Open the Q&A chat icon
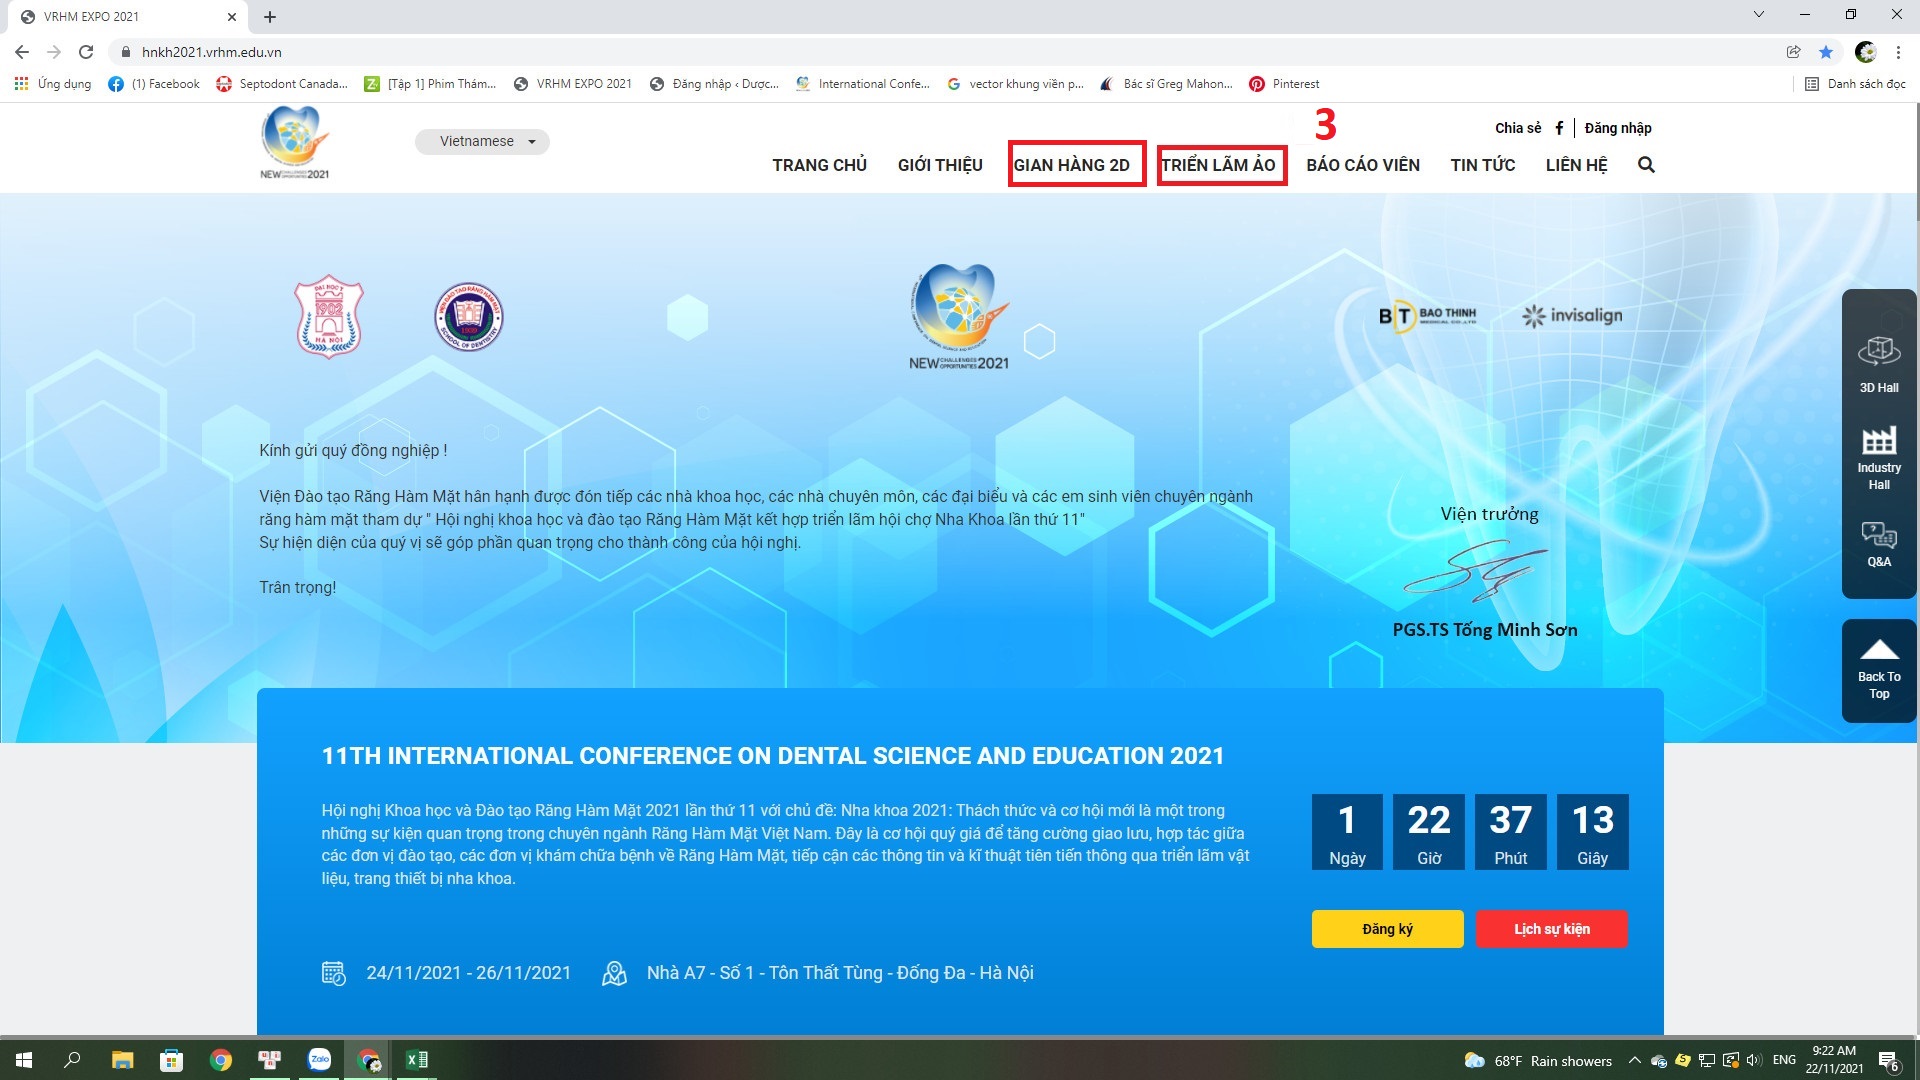 (1878, 543)
